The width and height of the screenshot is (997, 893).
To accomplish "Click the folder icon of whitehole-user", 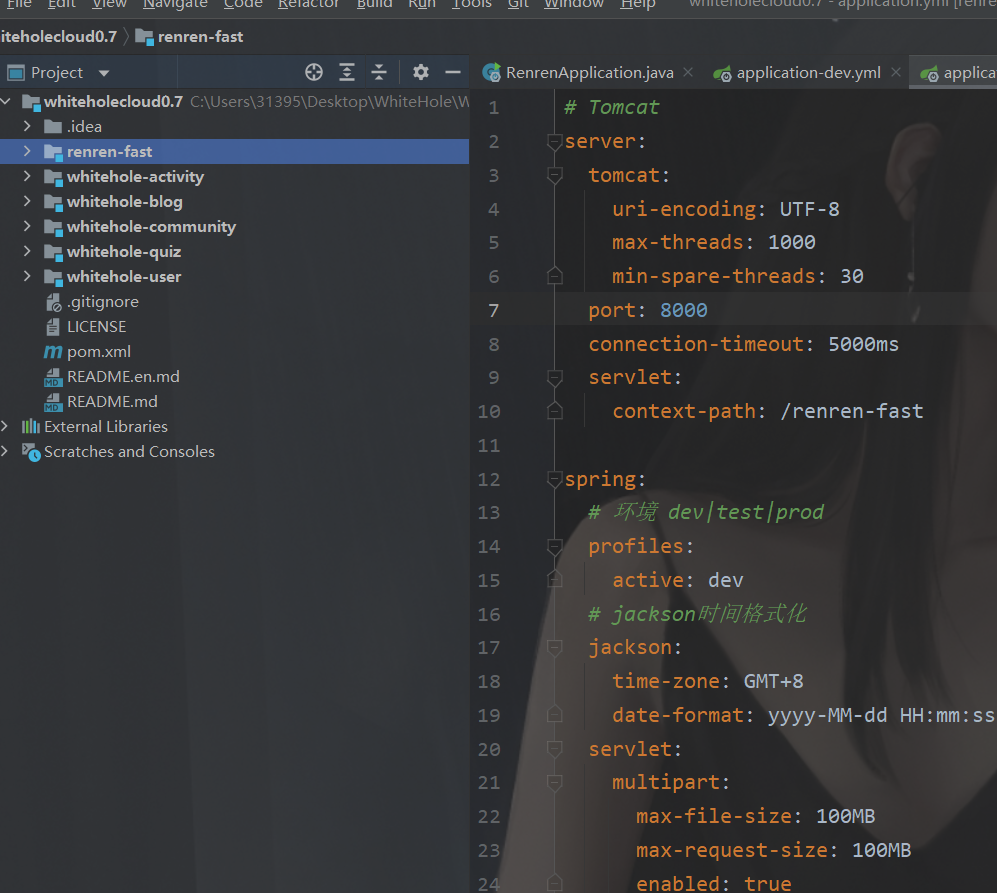I will click(x=53, y=277).
